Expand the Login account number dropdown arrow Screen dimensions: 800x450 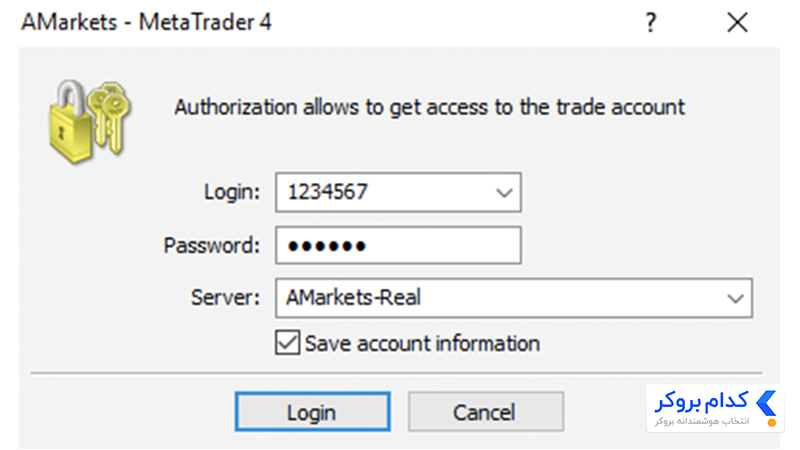[504, 192]
